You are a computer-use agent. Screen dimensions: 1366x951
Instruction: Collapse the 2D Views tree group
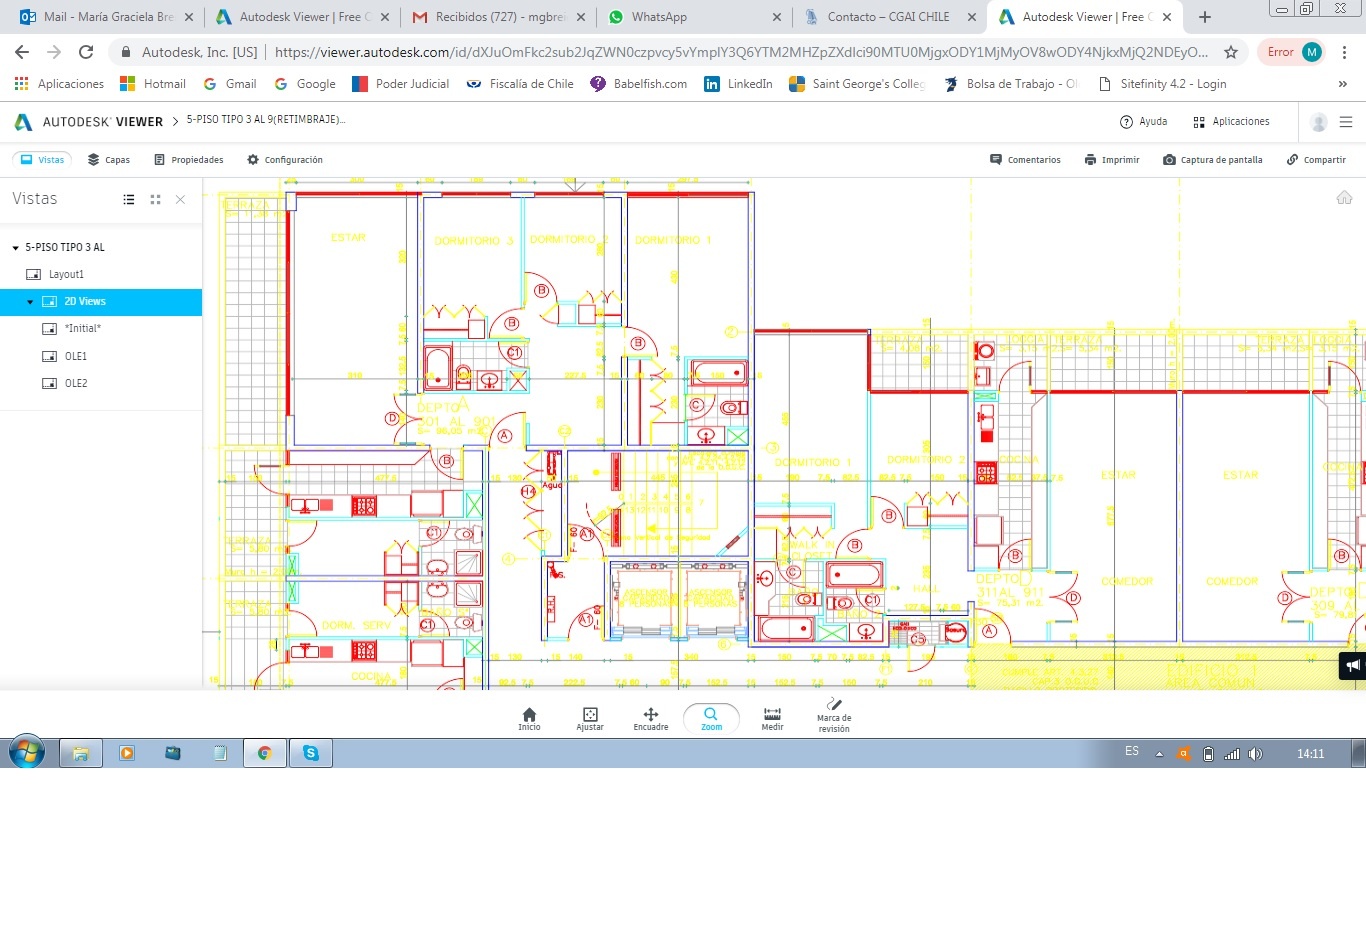point(30,302)
